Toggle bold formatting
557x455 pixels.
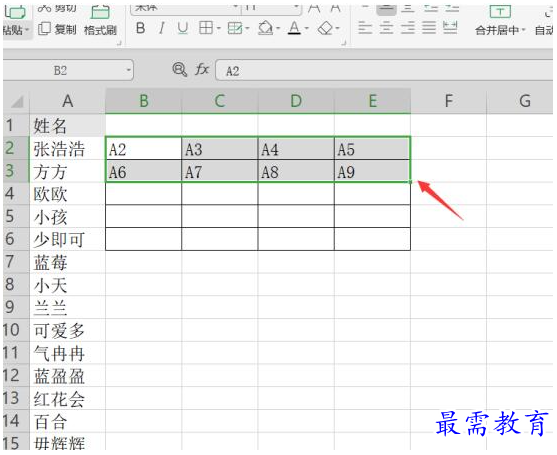coord(141,28)
